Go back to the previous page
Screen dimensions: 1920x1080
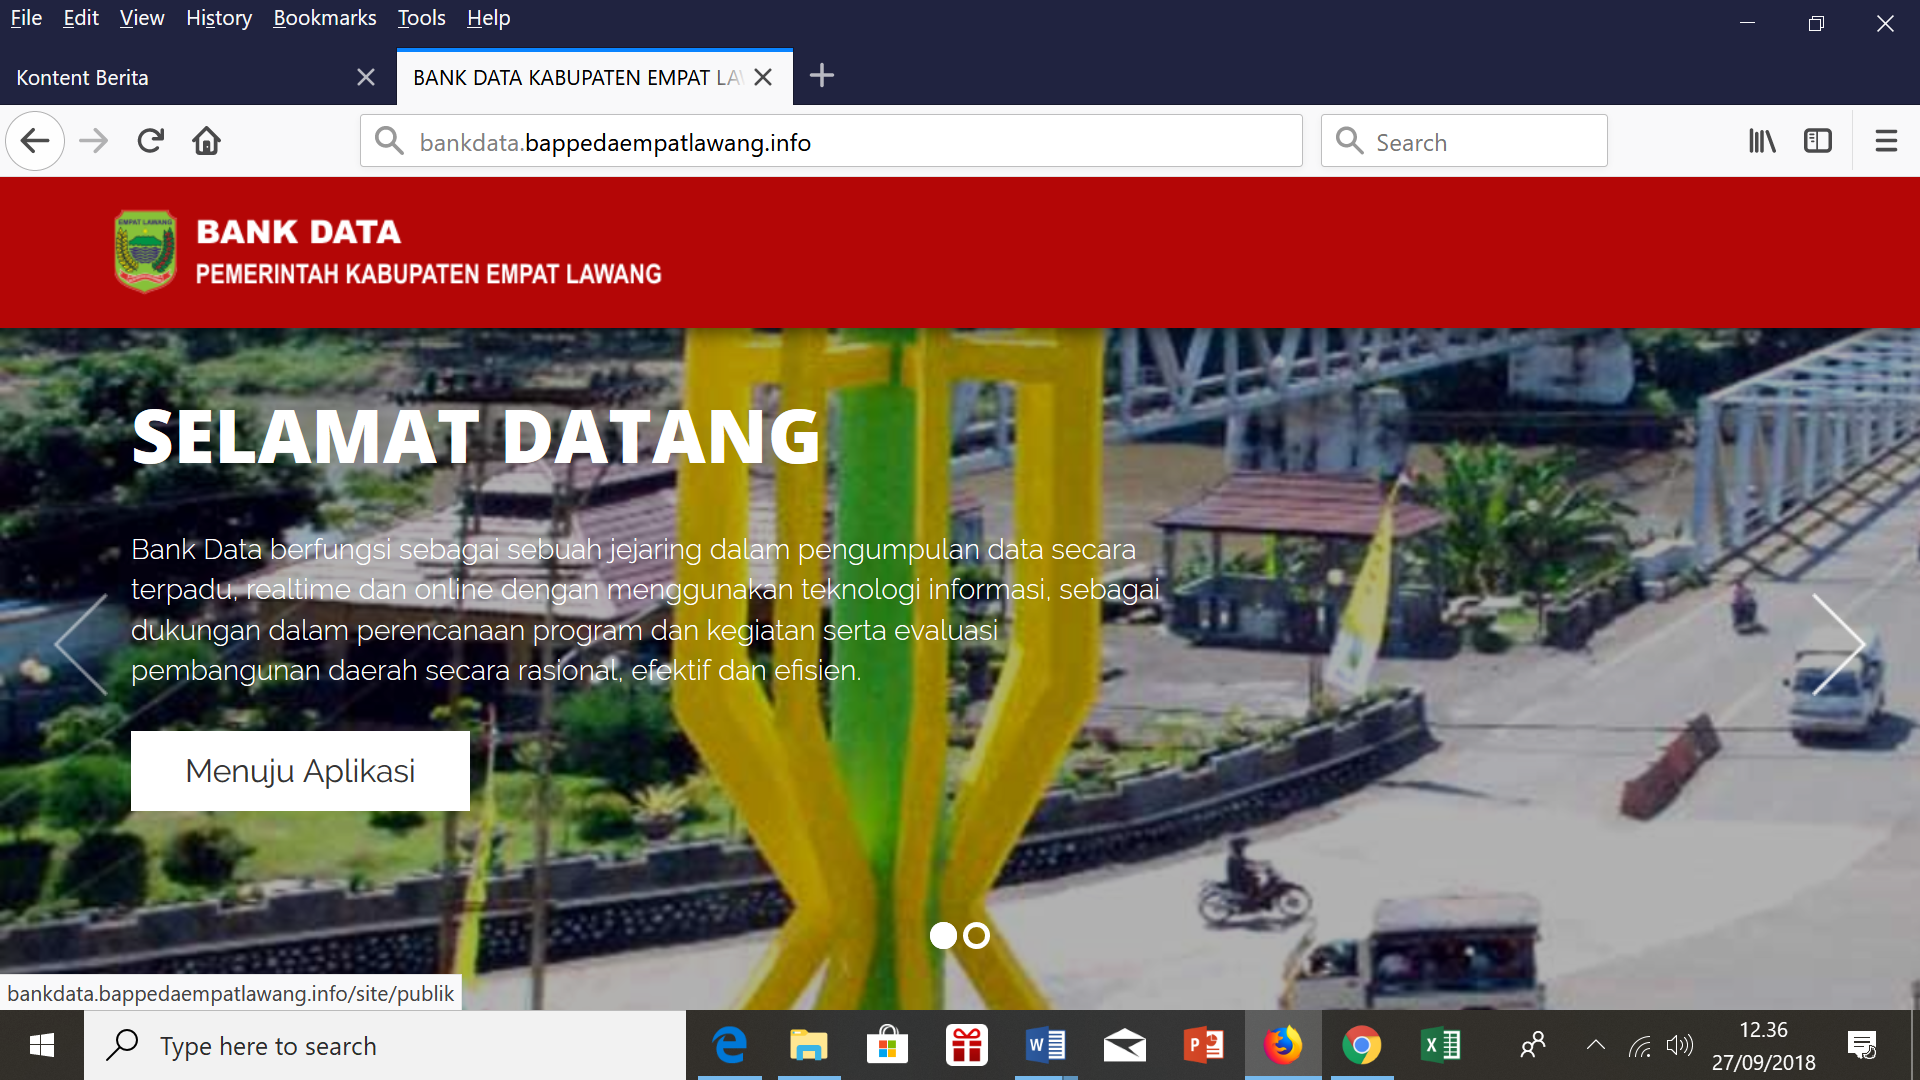click(35, 141)
